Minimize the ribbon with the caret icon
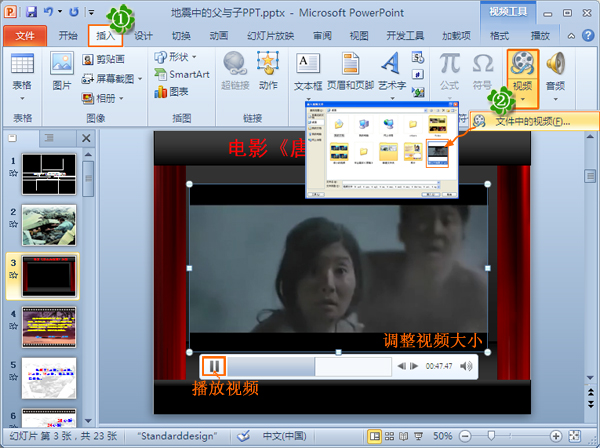This screenshot has width=600, height=448. click(571, 36)
